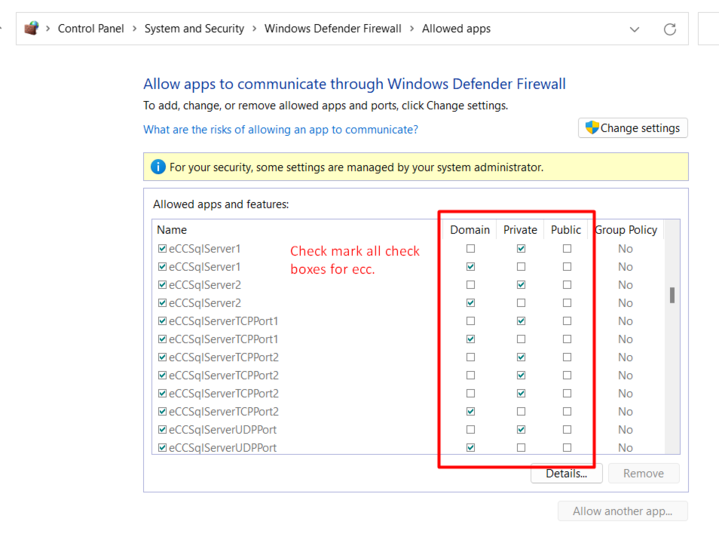Viewport: 719px width, 546px height.
Task: Tick Private box on Domain-enabled eCCSqlServerTCPPort2 row
Action: pyautogui.click(x=521, y=412)
